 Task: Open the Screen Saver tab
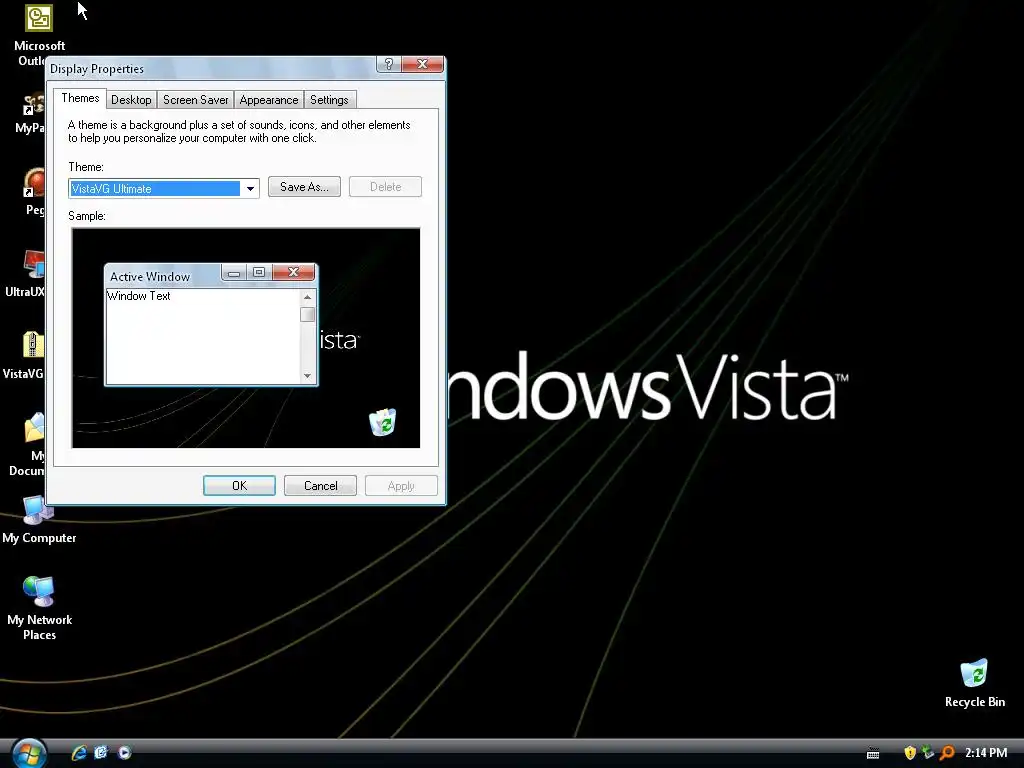pos(195,100)
